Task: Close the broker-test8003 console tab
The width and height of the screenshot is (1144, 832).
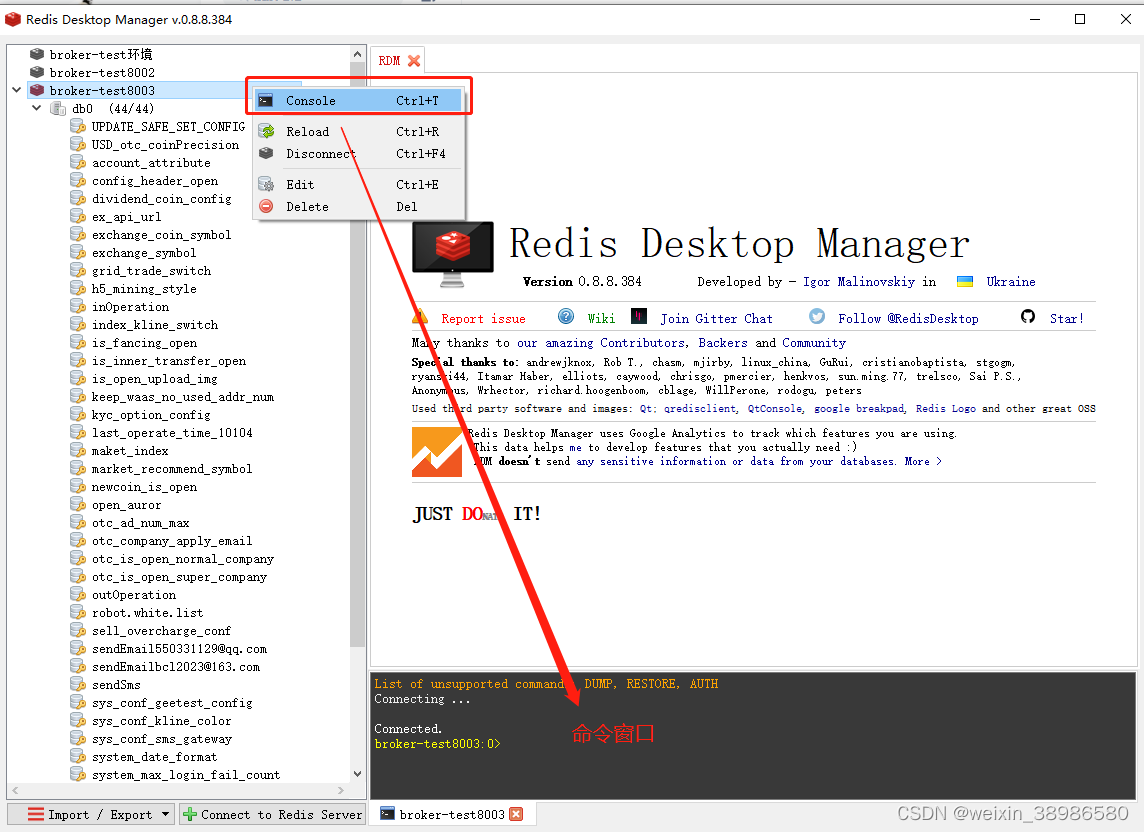Action: pos(516,813)
